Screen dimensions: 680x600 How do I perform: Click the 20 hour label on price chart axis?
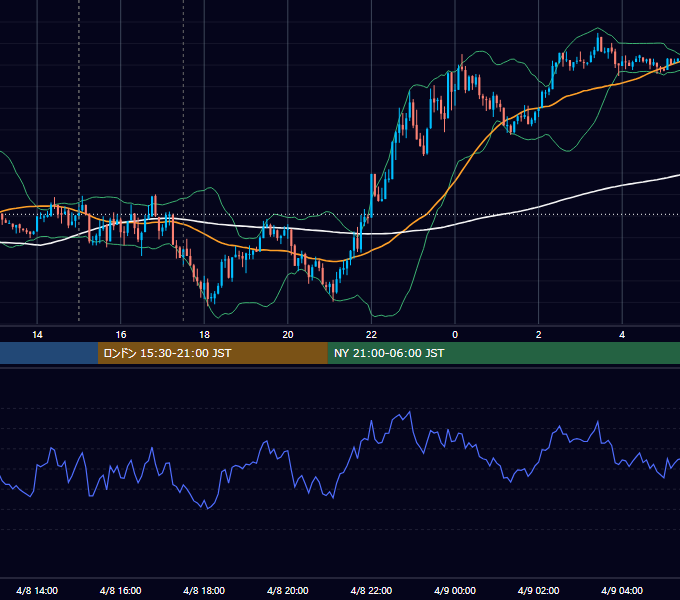pyautogui.click(x=288, y=335)
